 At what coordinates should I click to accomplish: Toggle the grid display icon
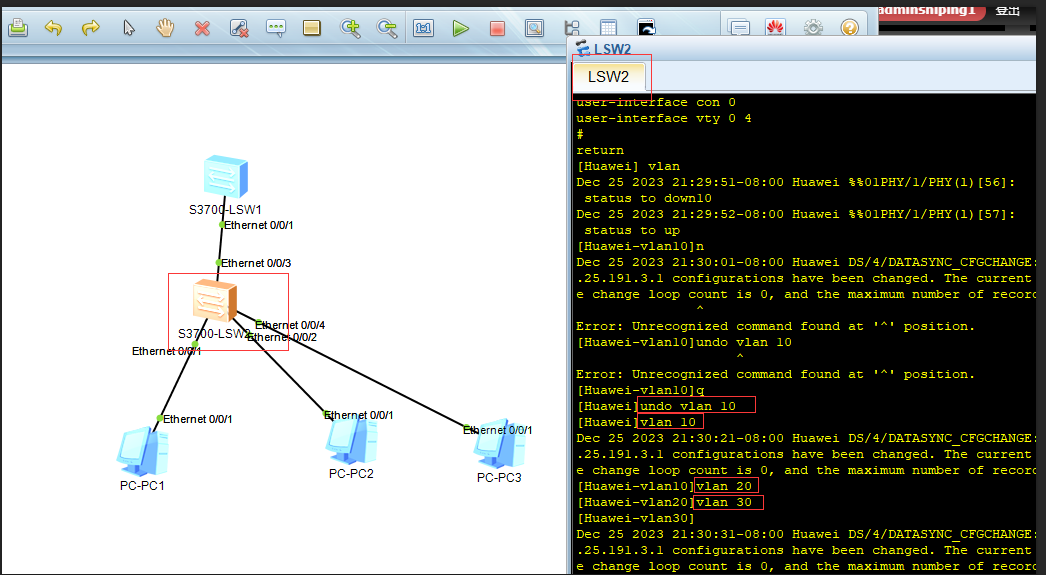[x=608, y=28]
